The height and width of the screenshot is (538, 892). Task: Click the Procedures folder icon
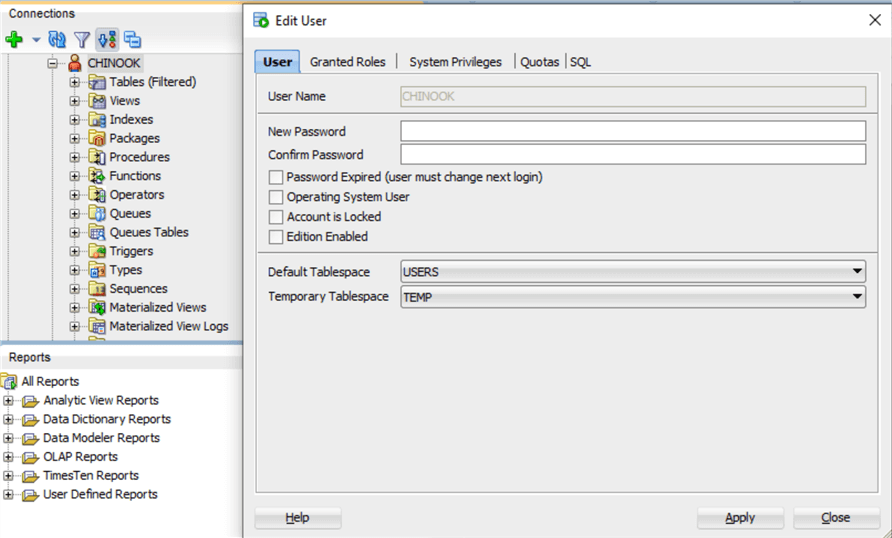(97, 158)
